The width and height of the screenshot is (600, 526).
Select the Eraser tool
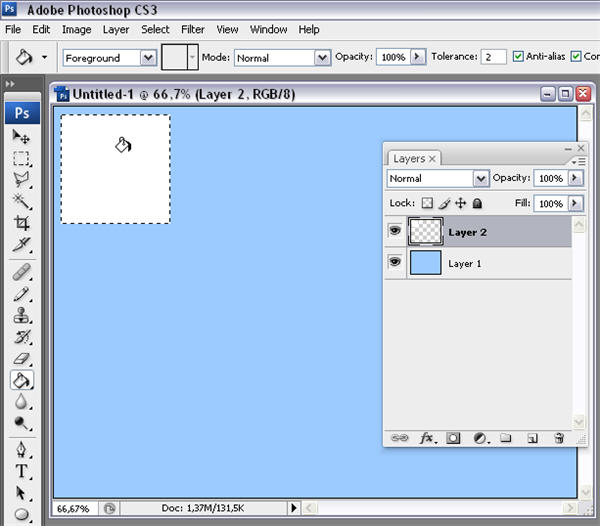pos(21,358)
